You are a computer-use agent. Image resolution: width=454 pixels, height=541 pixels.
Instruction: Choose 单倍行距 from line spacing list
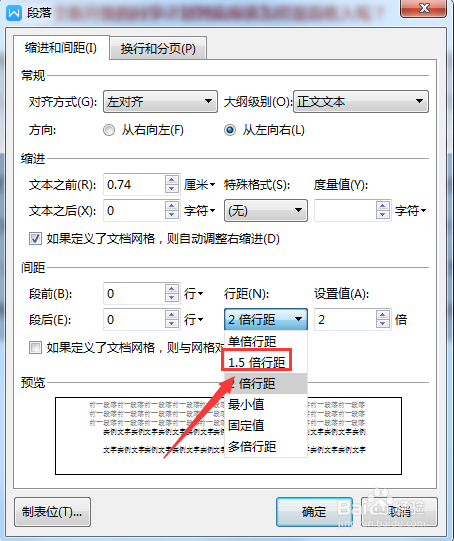[266, 342]
